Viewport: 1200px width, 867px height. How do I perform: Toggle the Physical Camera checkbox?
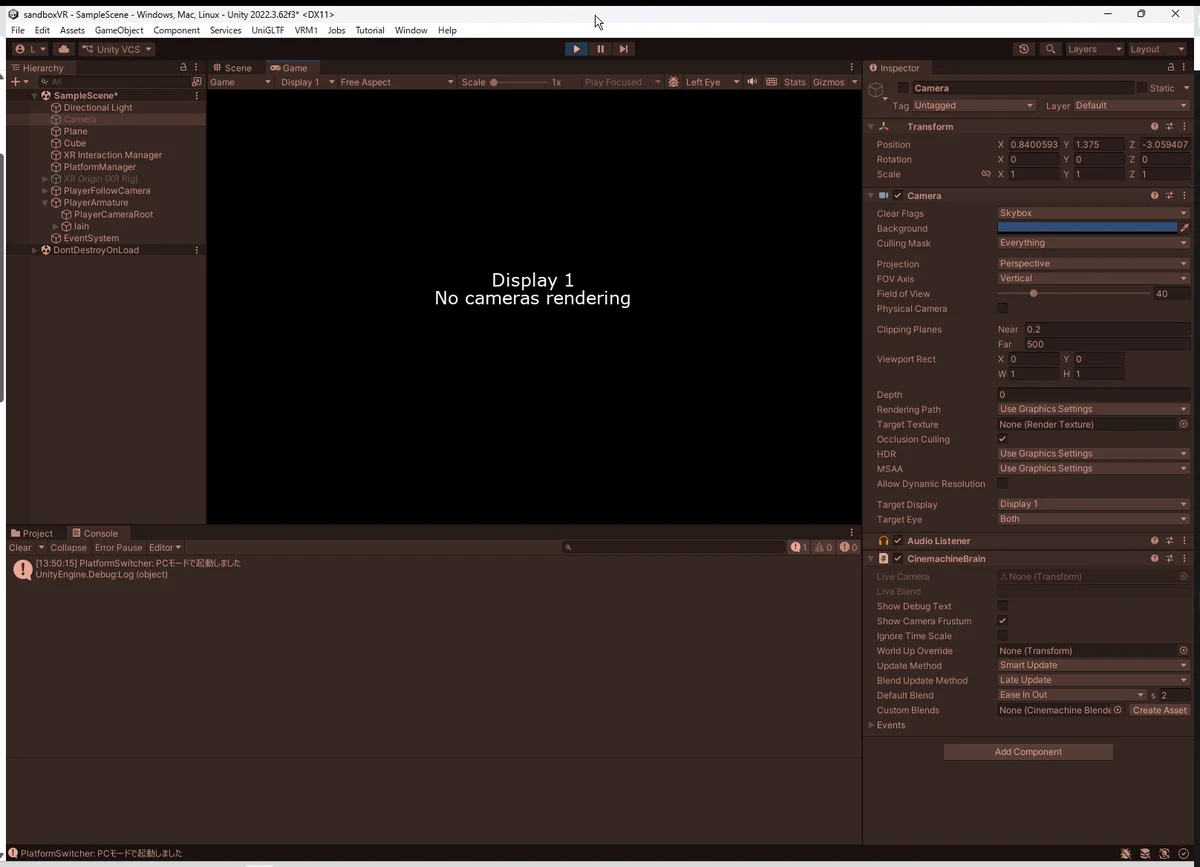(x=1003, y=309)
